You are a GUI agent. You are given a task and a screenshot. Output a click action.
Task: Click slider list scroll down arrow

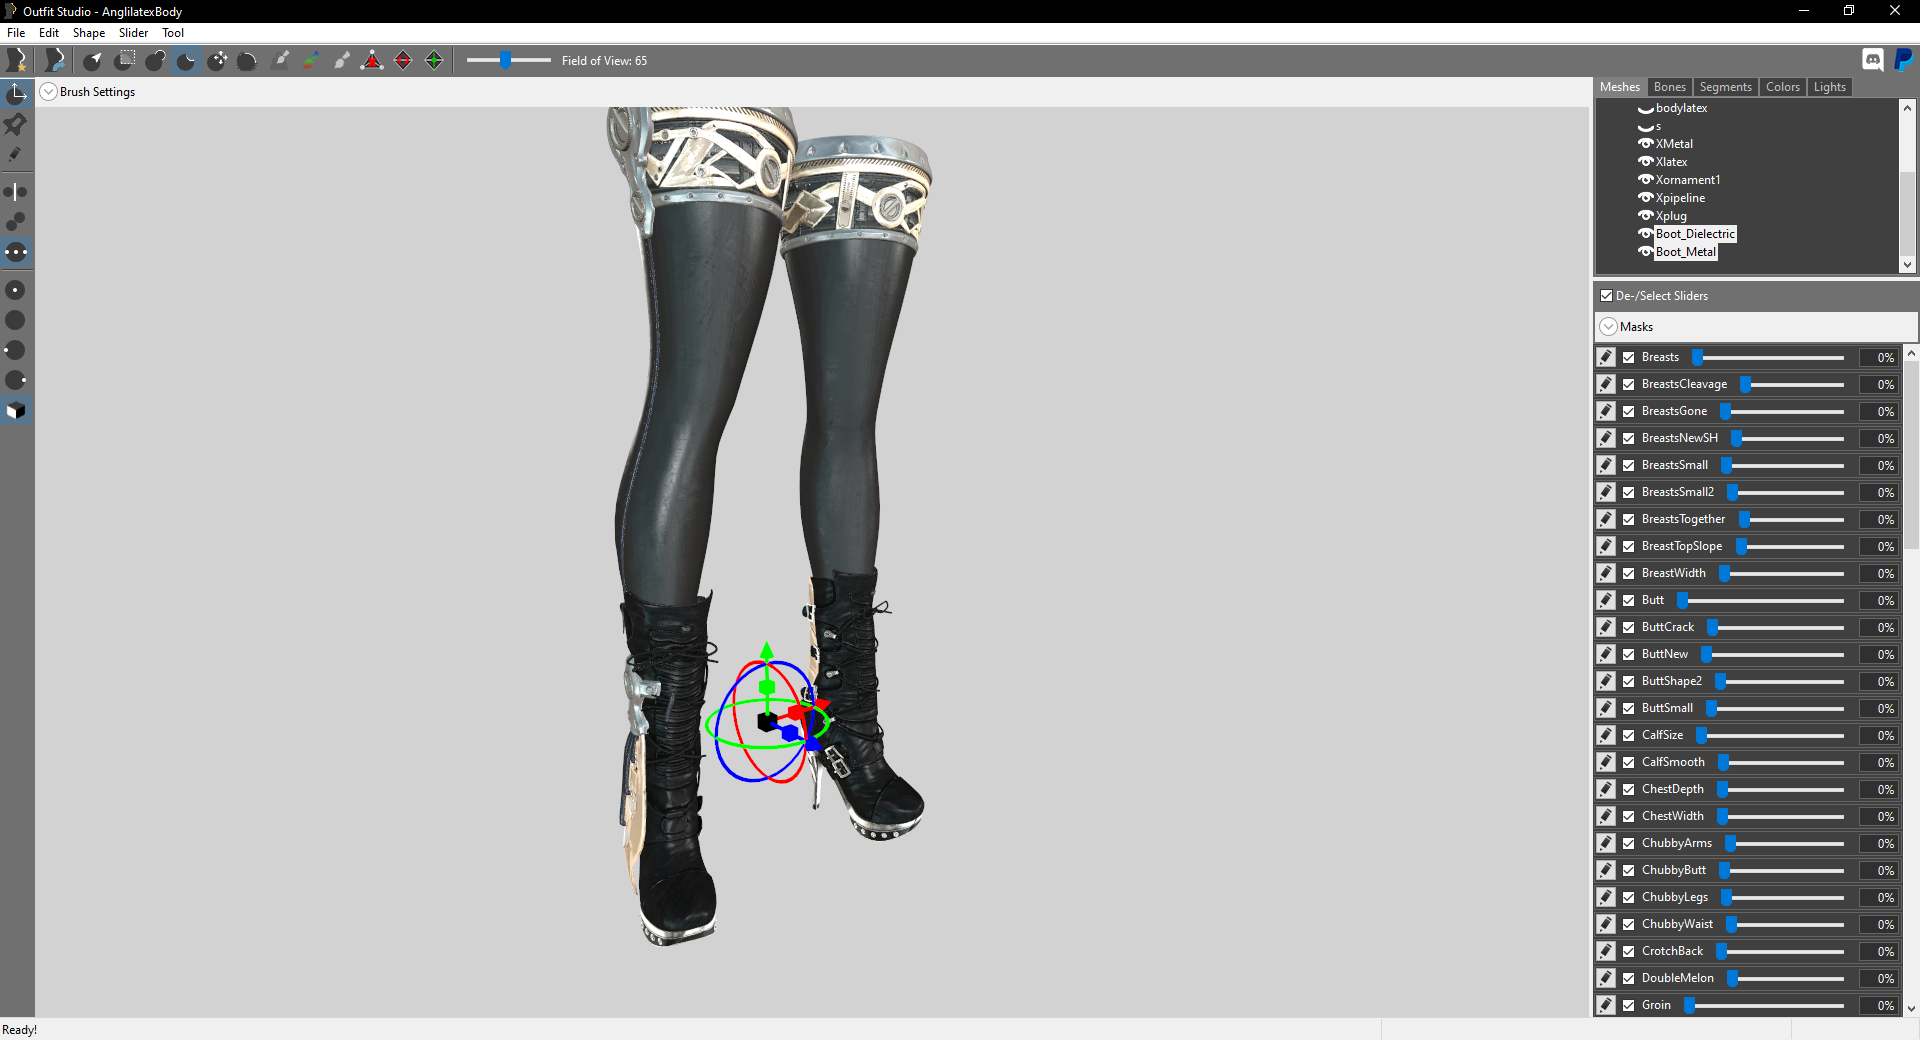[x=1911, y=1009]
